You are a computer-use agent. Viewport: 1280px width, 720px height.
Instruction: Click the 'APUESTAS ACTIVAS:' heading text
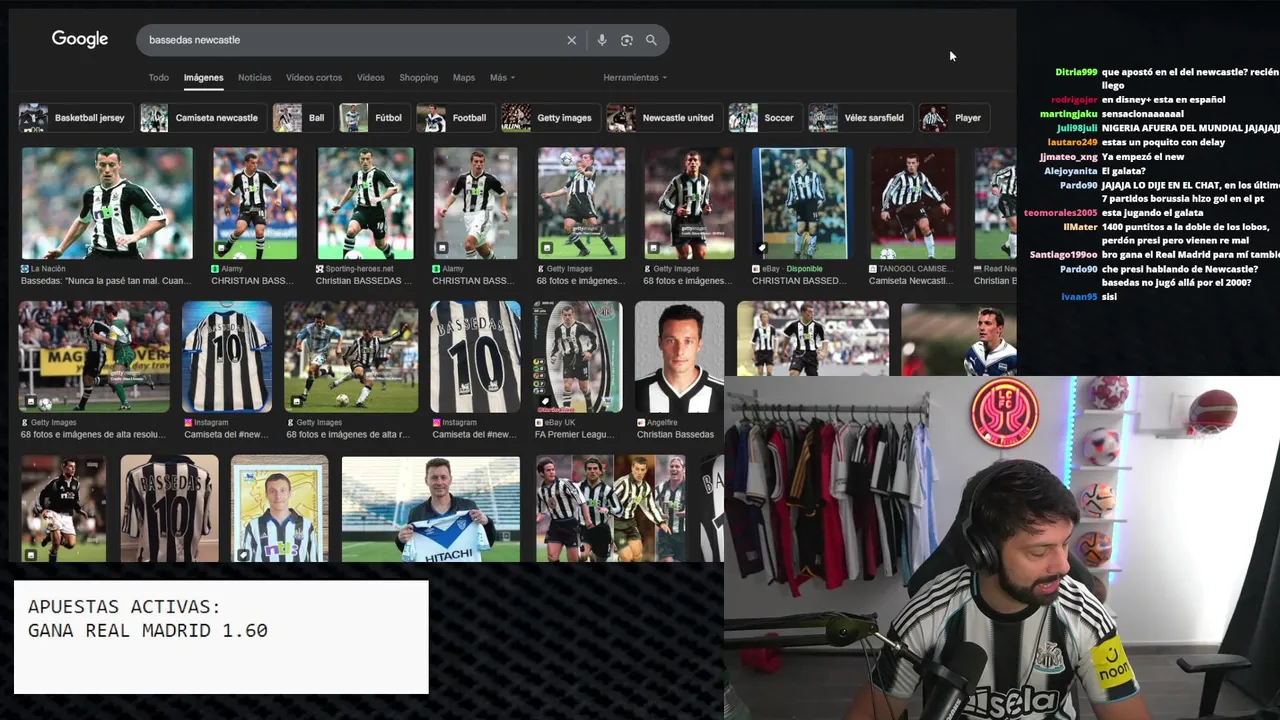pos(124,607)
